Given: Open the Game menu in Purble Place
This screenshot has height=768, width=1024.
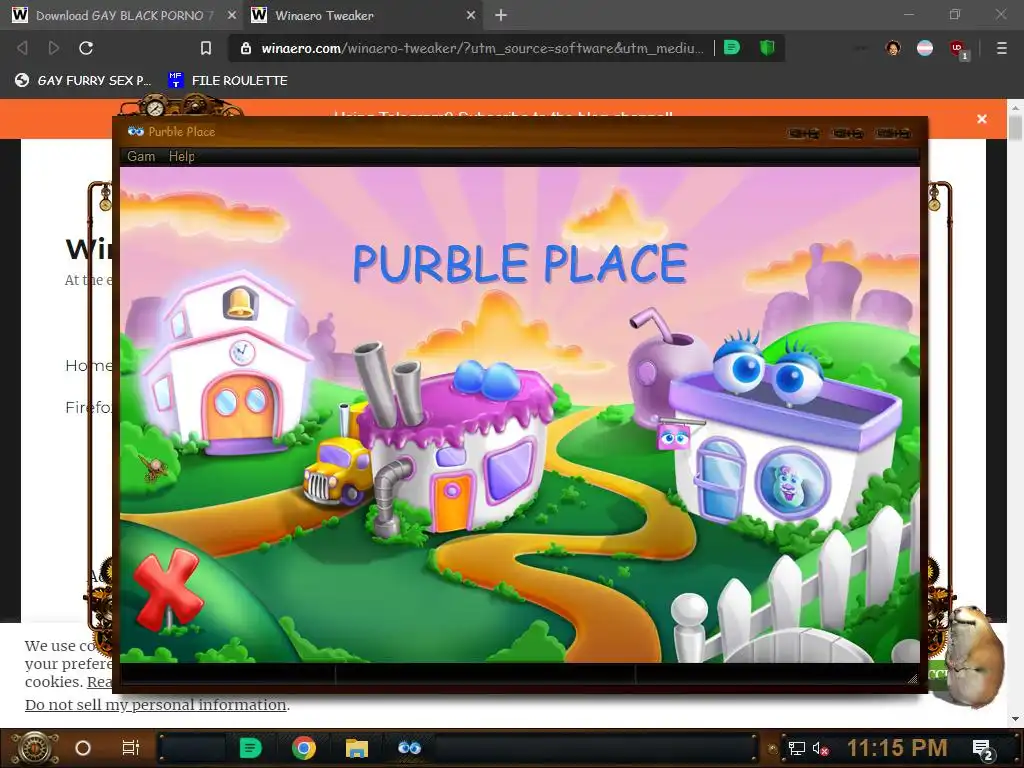Looking at the screenshot, I should pyautogui.click(x=141, y=156).
